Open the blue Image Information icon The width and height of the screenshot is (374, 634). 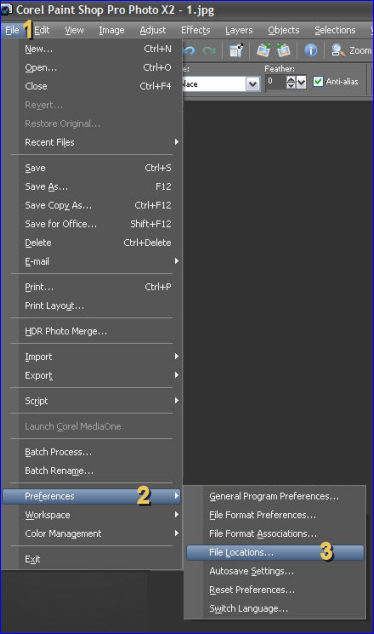[x=311, y=50]
